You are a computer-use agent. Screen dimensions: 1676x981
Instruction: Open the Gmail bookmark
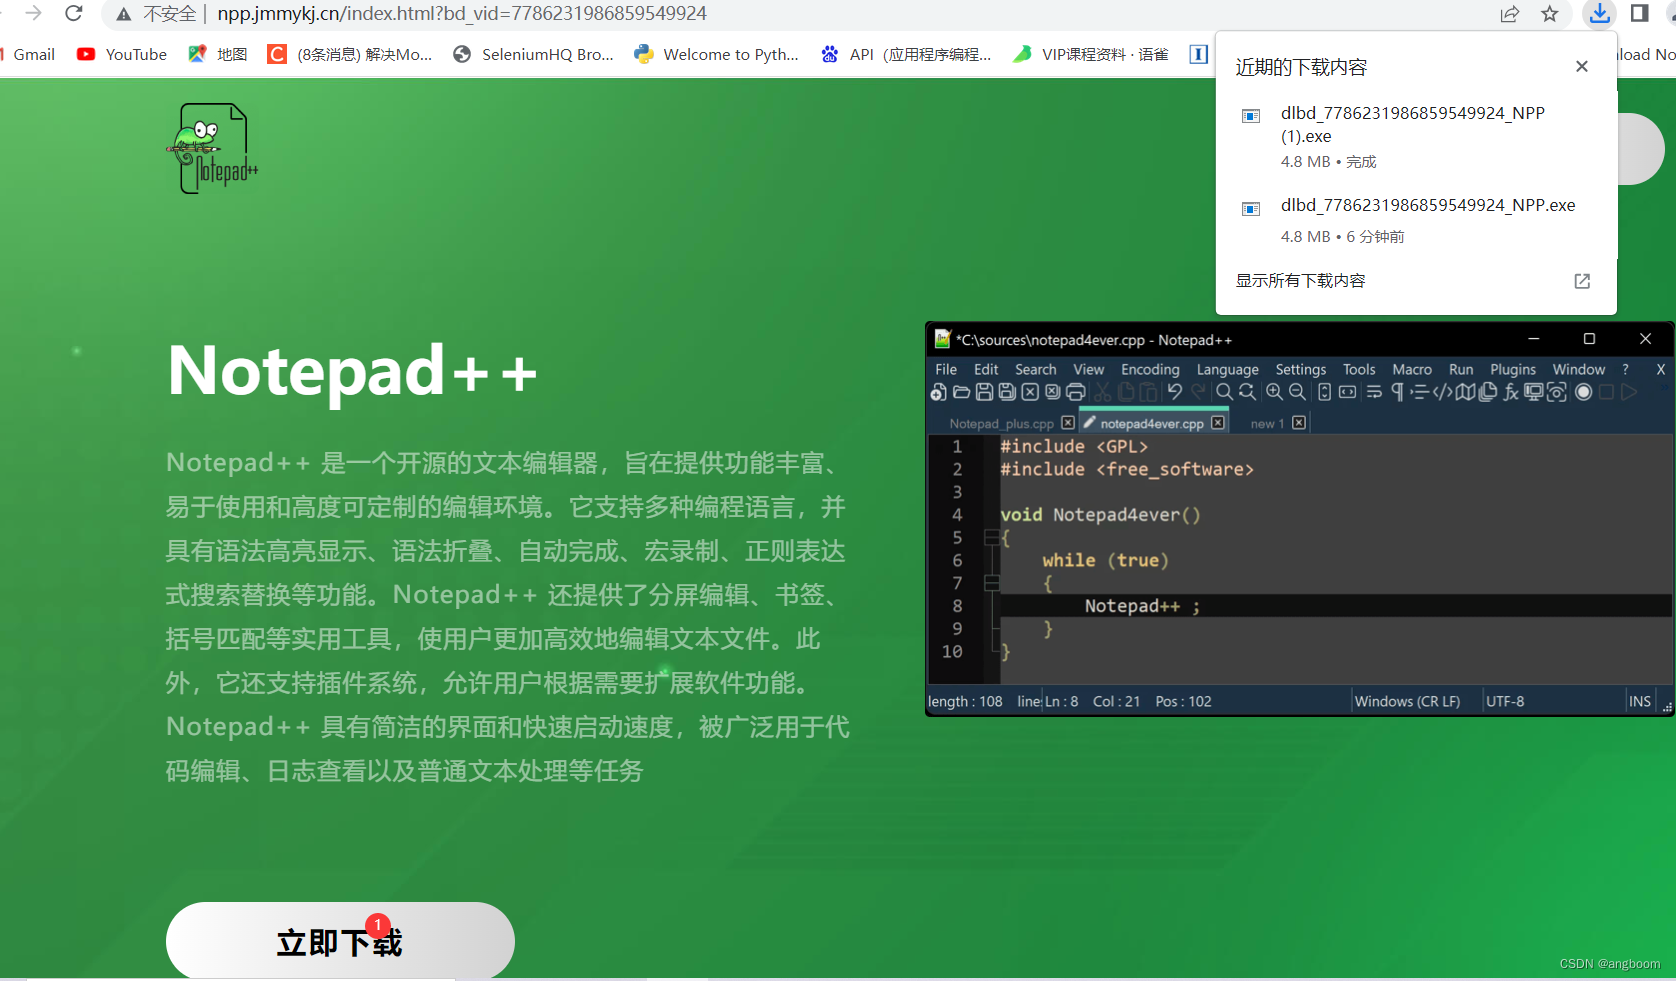pos(28,54)
